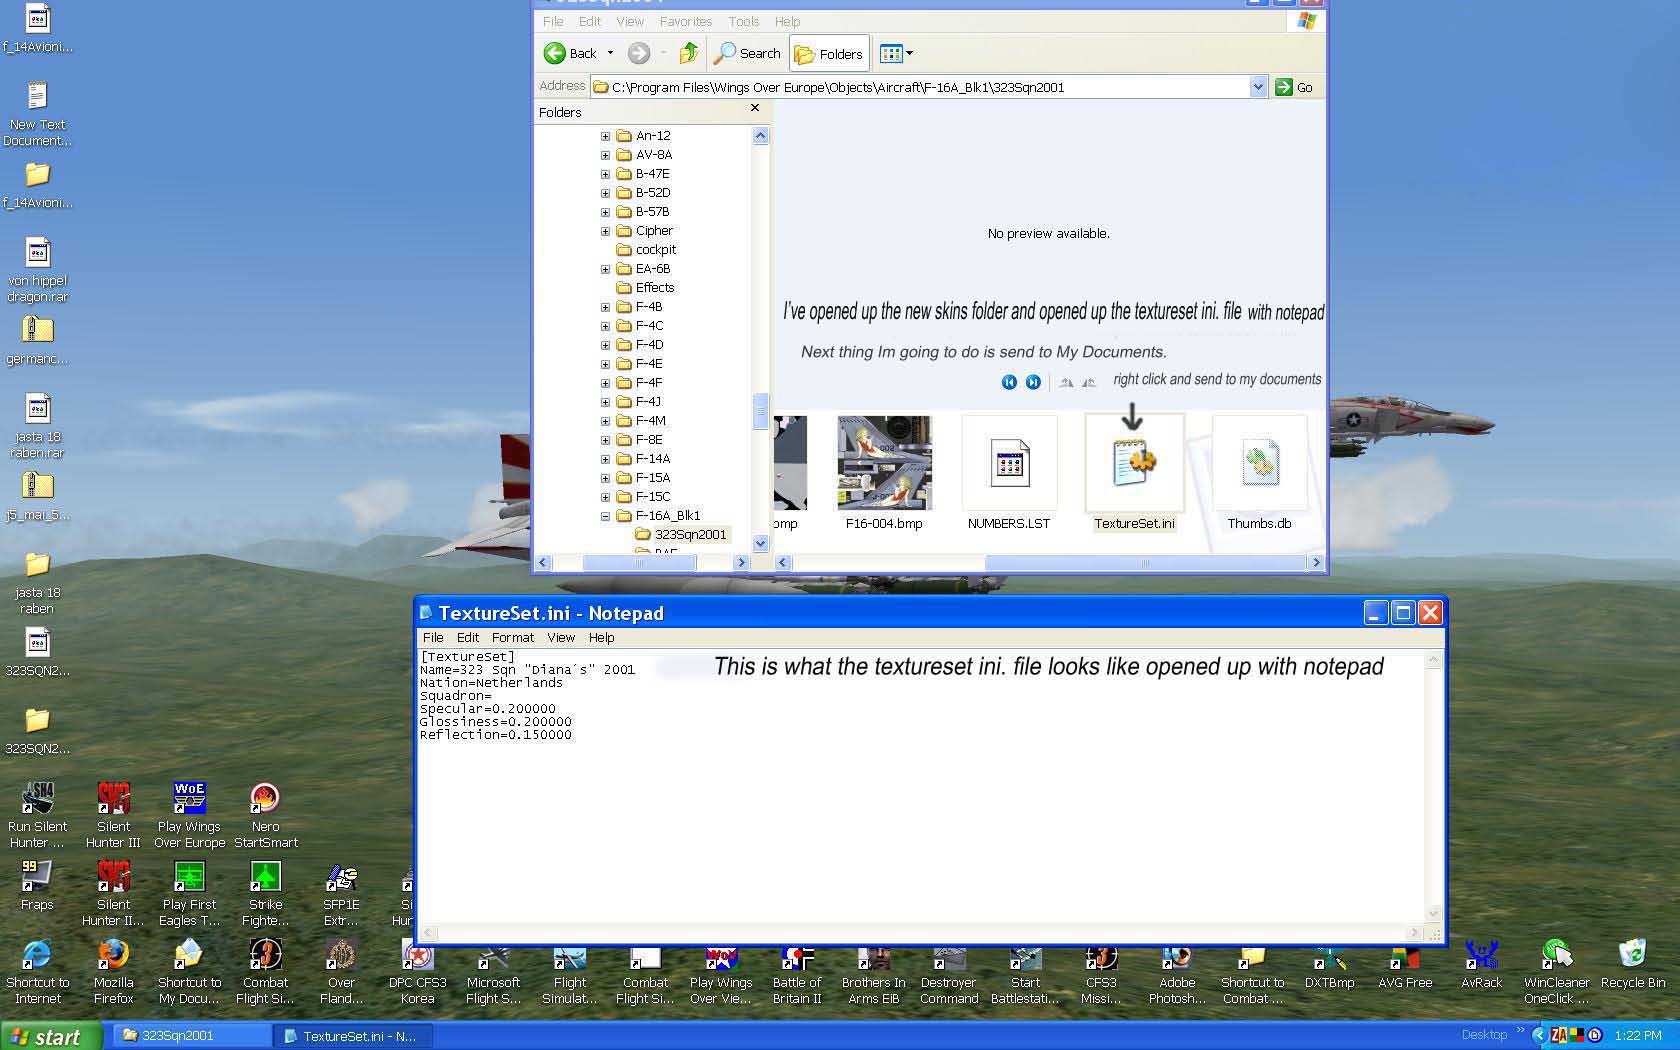This screenshot has width=1680, height=1050.
Task: Select Play First Eagles desktop icon
Action: point(189,893)
